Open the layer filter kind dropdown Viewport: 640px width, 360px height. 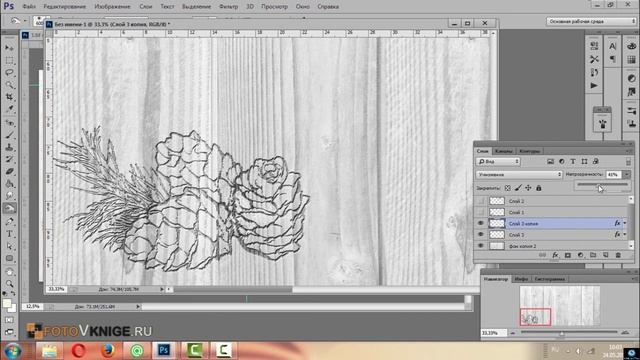click(x=498, y=162)
